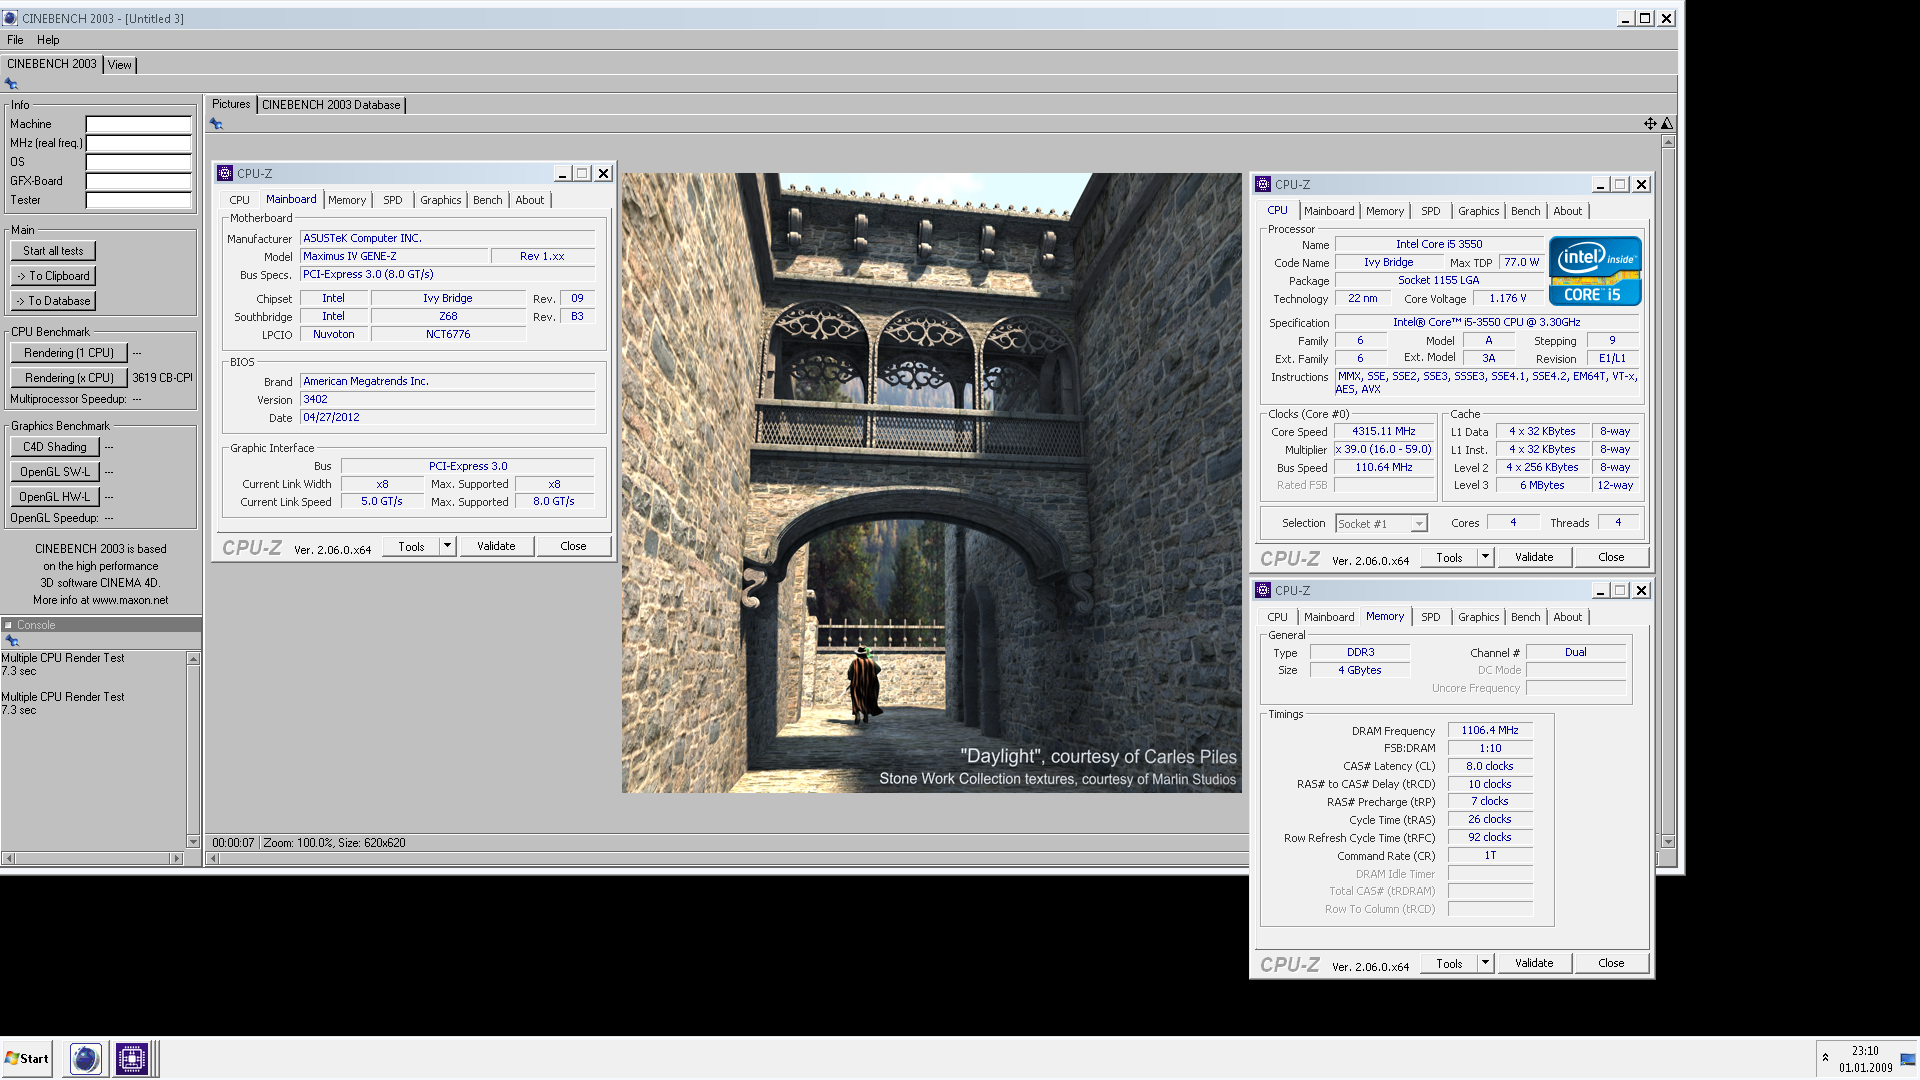Viewport: 1920px width, 1080px height.
Task: Open the globe browser icon in taskbar
Action: pyautogui.click(x=85, y=1058)
